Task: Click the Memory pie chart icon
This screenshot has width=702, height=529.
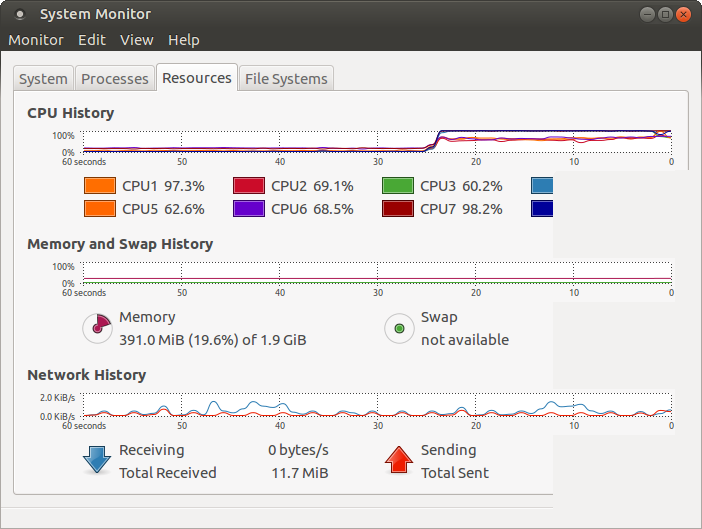Action: click(x=97, y=328)
